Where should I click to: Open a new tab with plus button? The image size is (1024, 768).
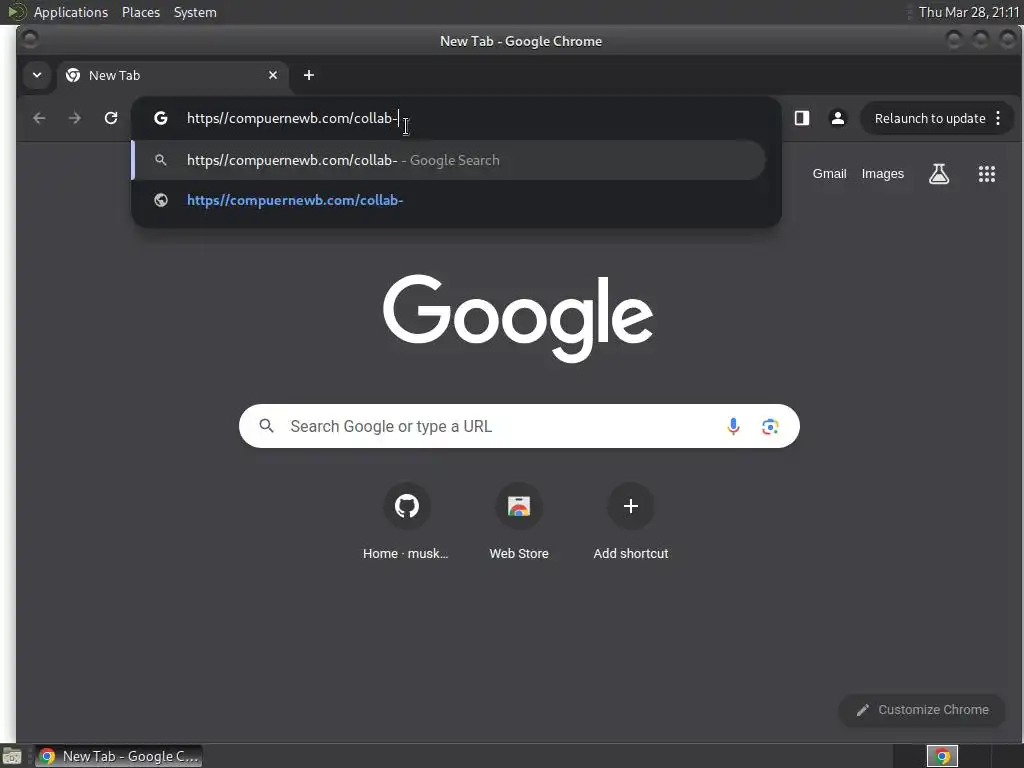pos(309,75)
